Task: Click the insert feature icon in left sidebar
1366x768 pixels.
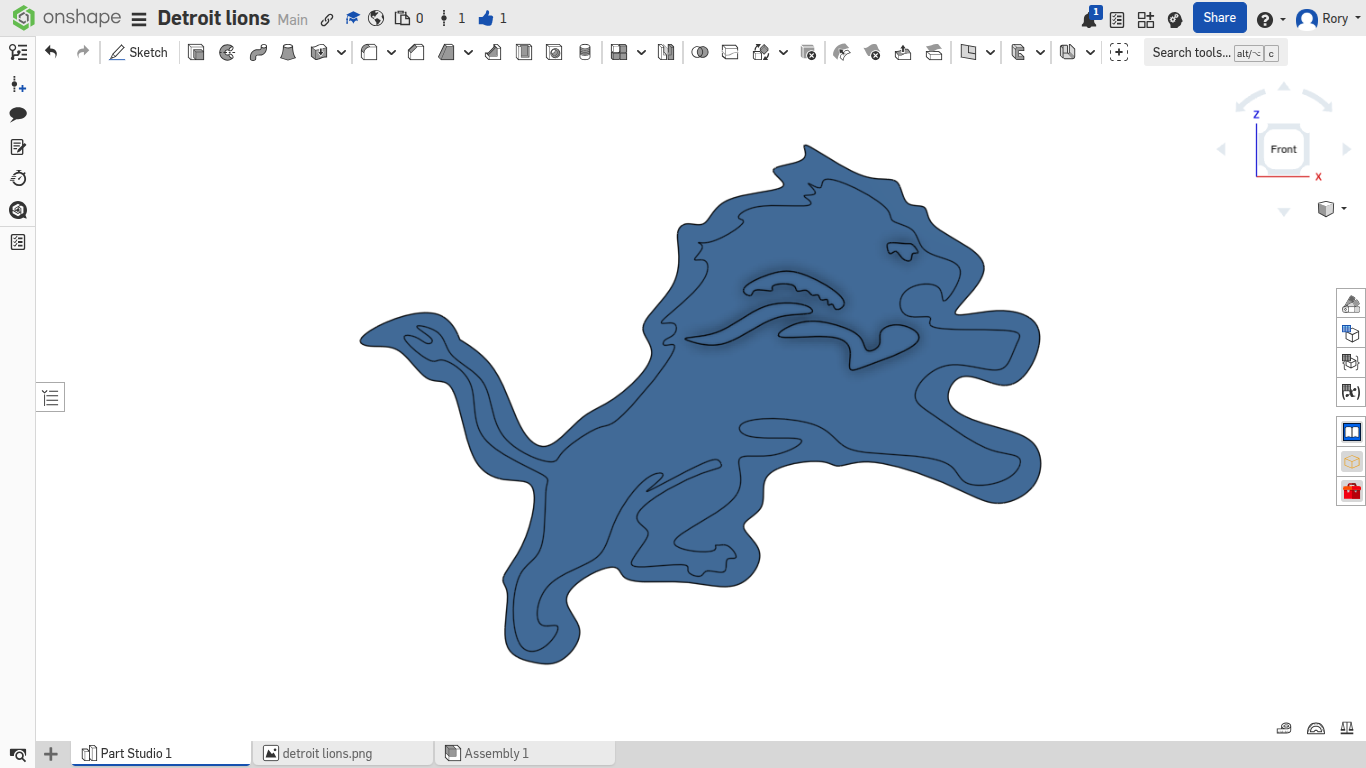Action: tap(18, 84)
